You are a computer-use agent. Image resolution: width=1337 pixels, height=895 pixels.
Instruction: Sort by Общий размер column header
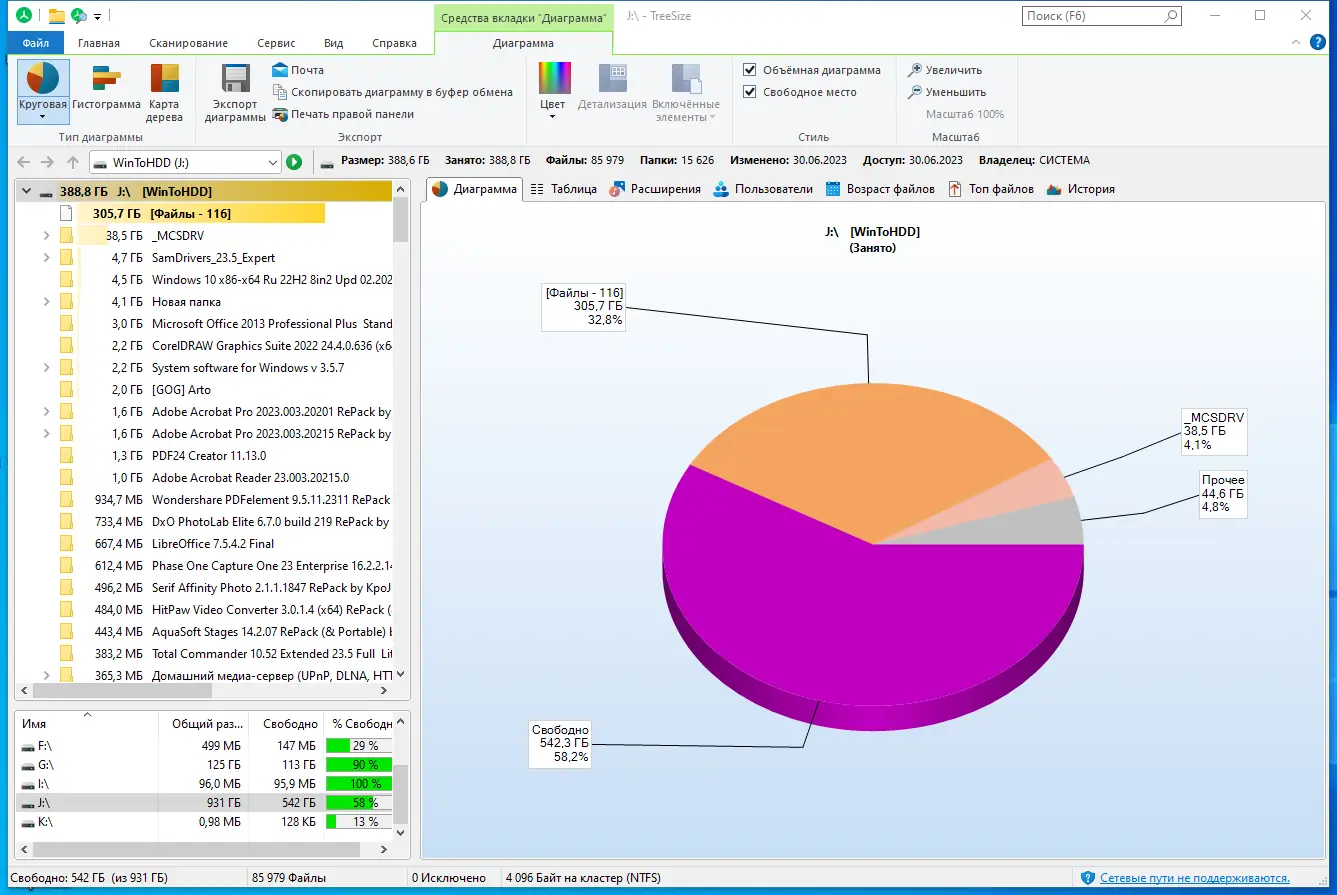[206, 723]
